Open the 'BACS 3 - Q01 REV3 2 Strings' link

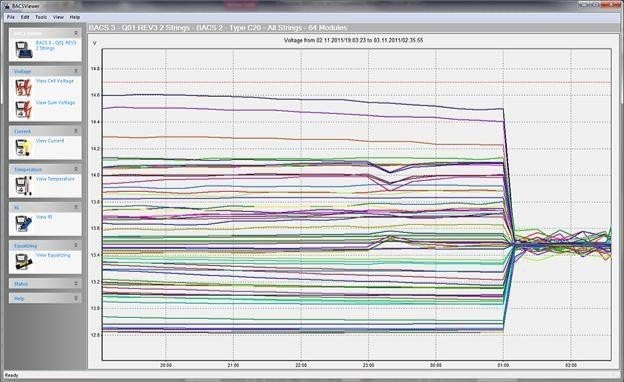click(56, 45)
